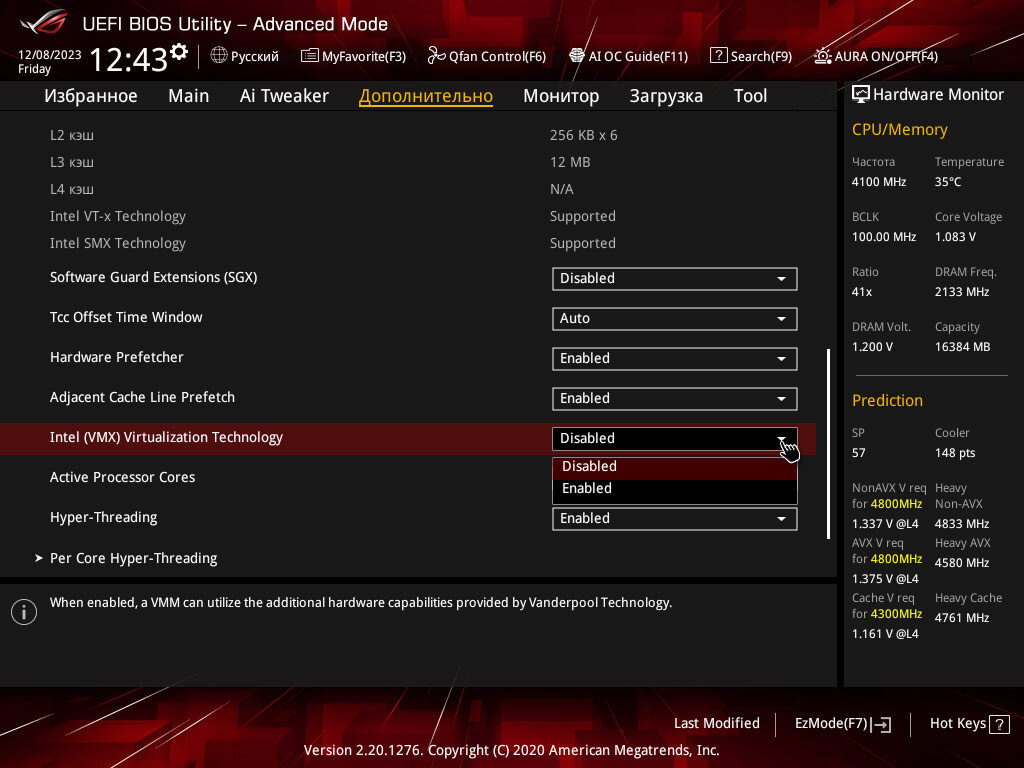
Task: Launch AI OC Guide brain icon
Action: pos(577,56)
